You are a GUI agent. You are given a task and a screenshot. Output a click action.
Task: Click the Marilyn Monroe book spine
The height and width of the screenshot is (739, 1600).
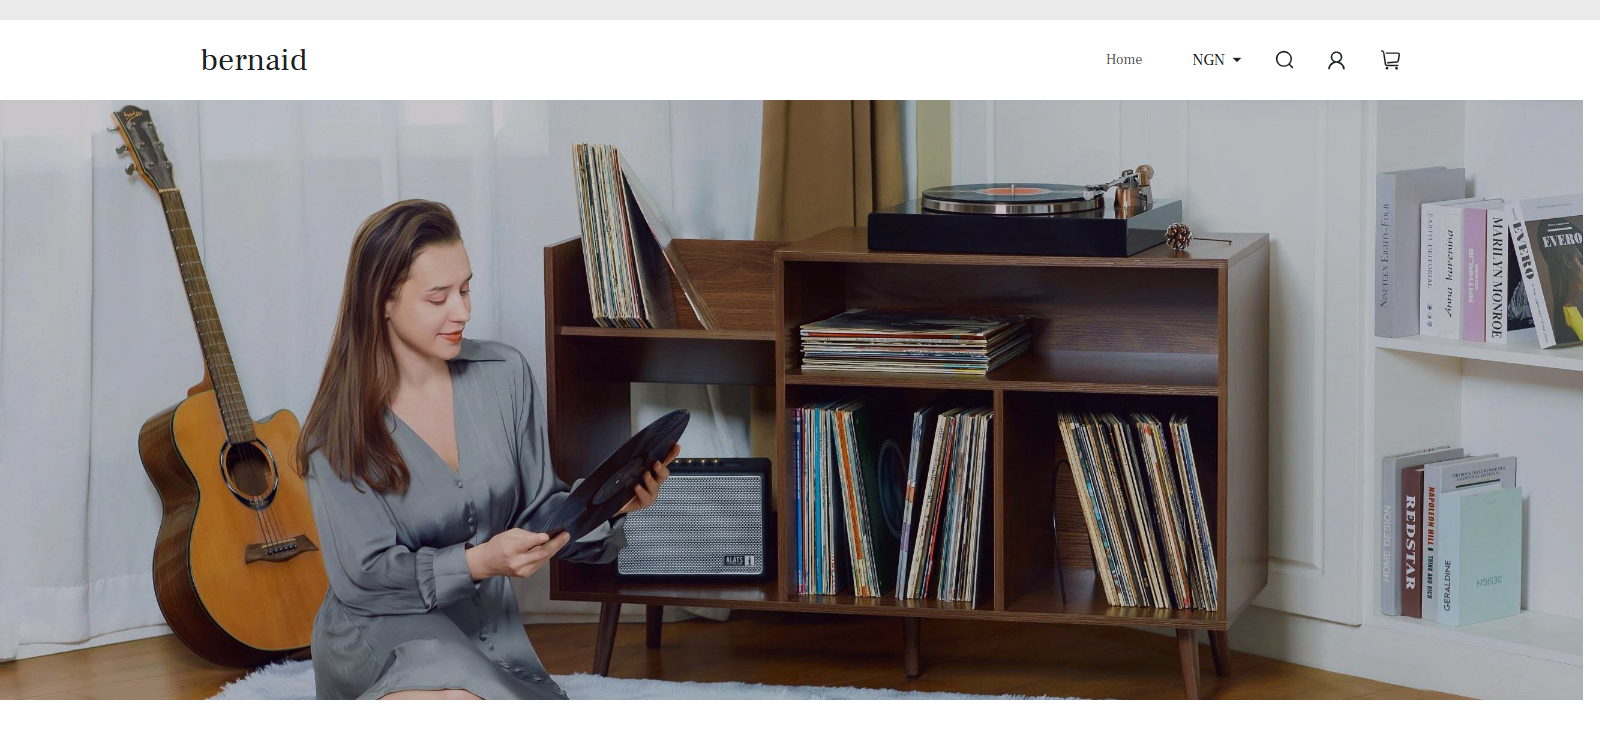pos(1497,275)
